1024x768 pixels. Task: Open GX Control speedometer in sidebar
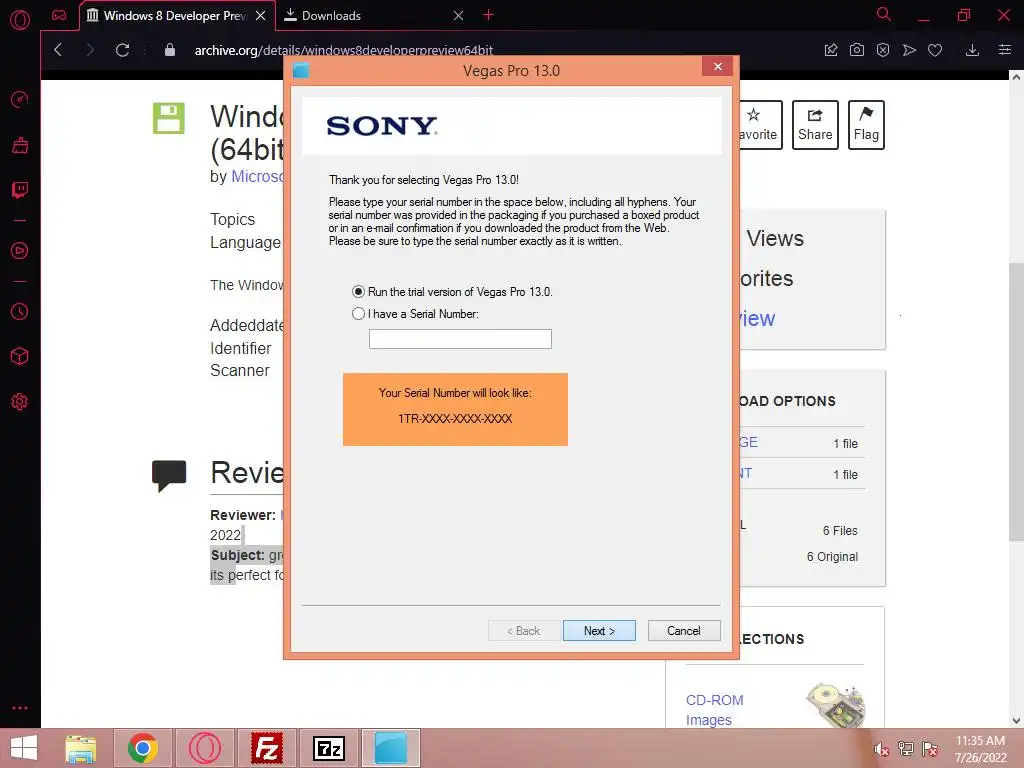coord(20,99)
